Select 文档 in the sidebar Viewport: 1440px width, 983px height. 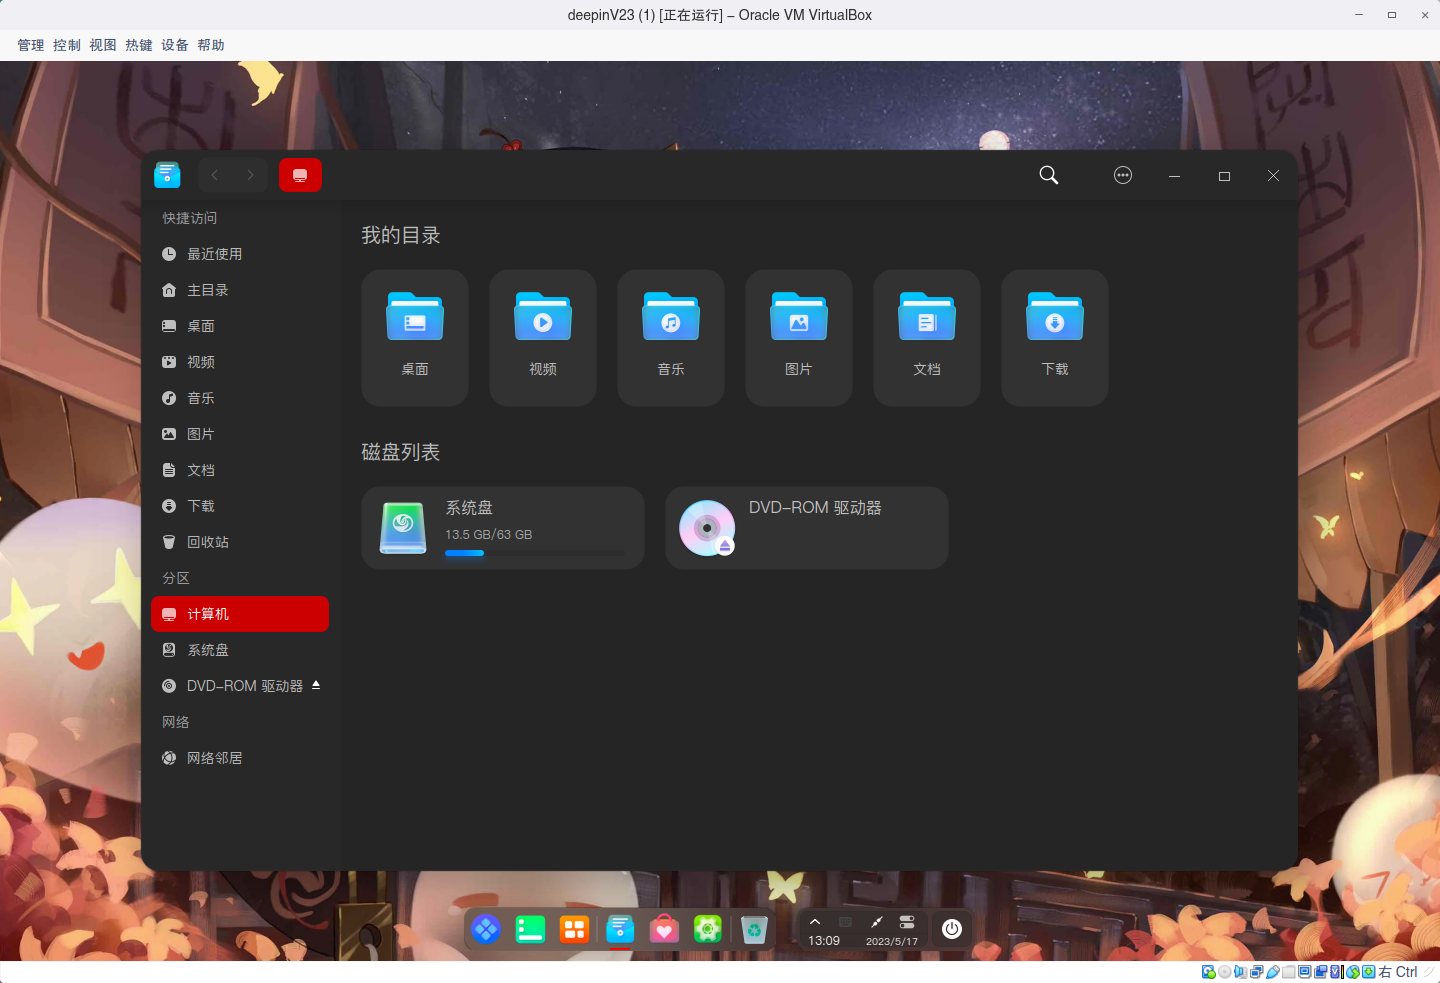click(240, 470)
